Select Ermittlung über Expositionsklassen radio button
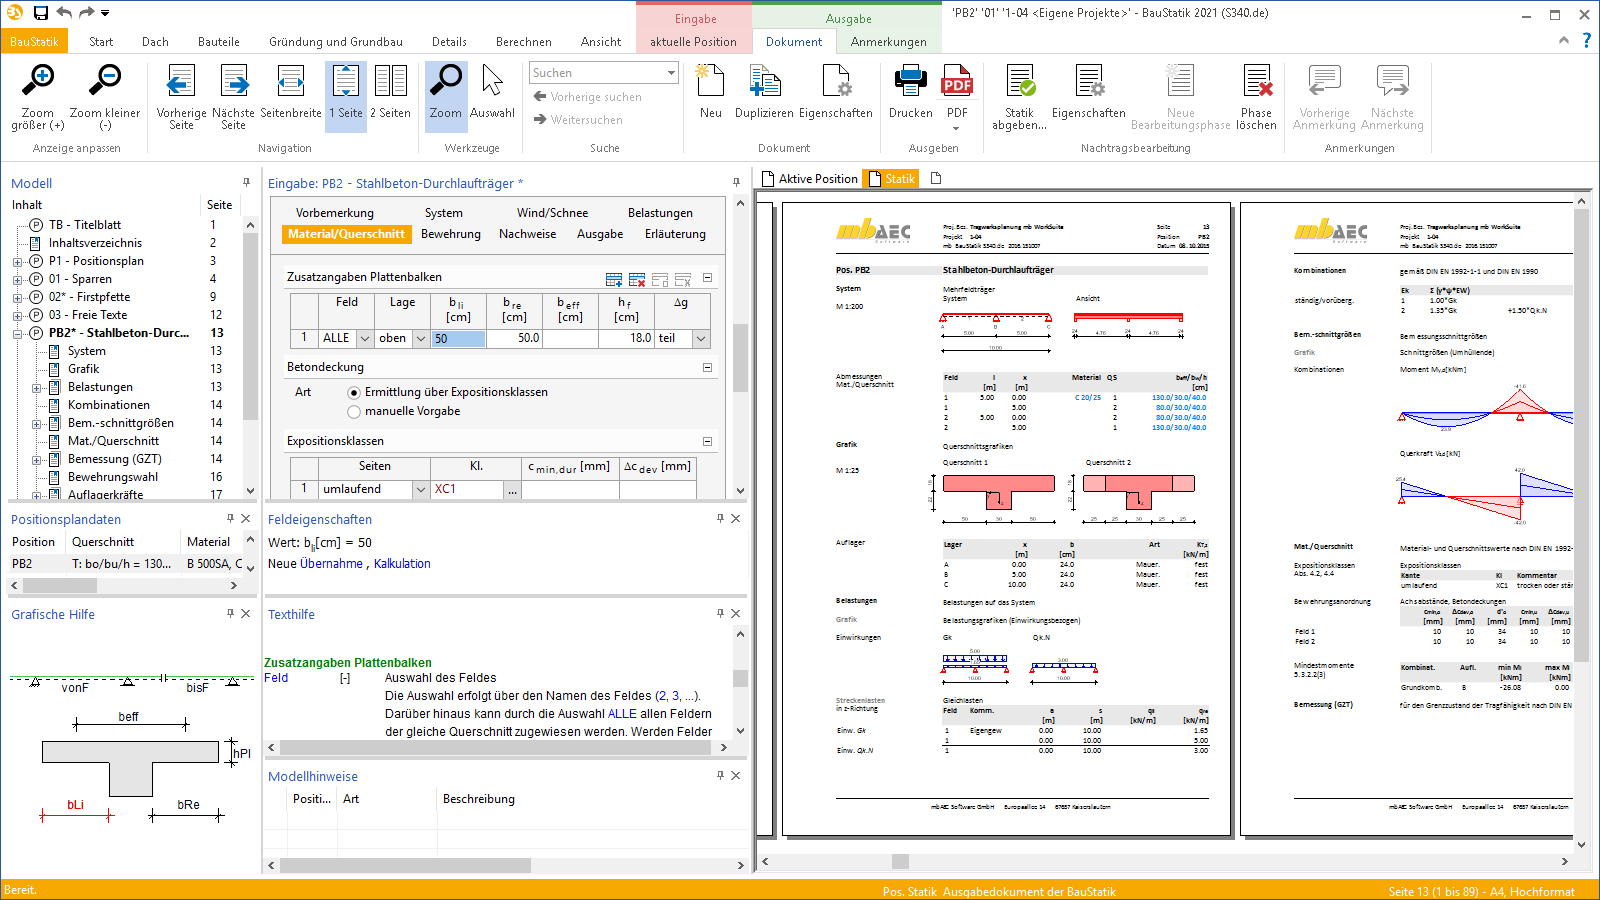 354,393
